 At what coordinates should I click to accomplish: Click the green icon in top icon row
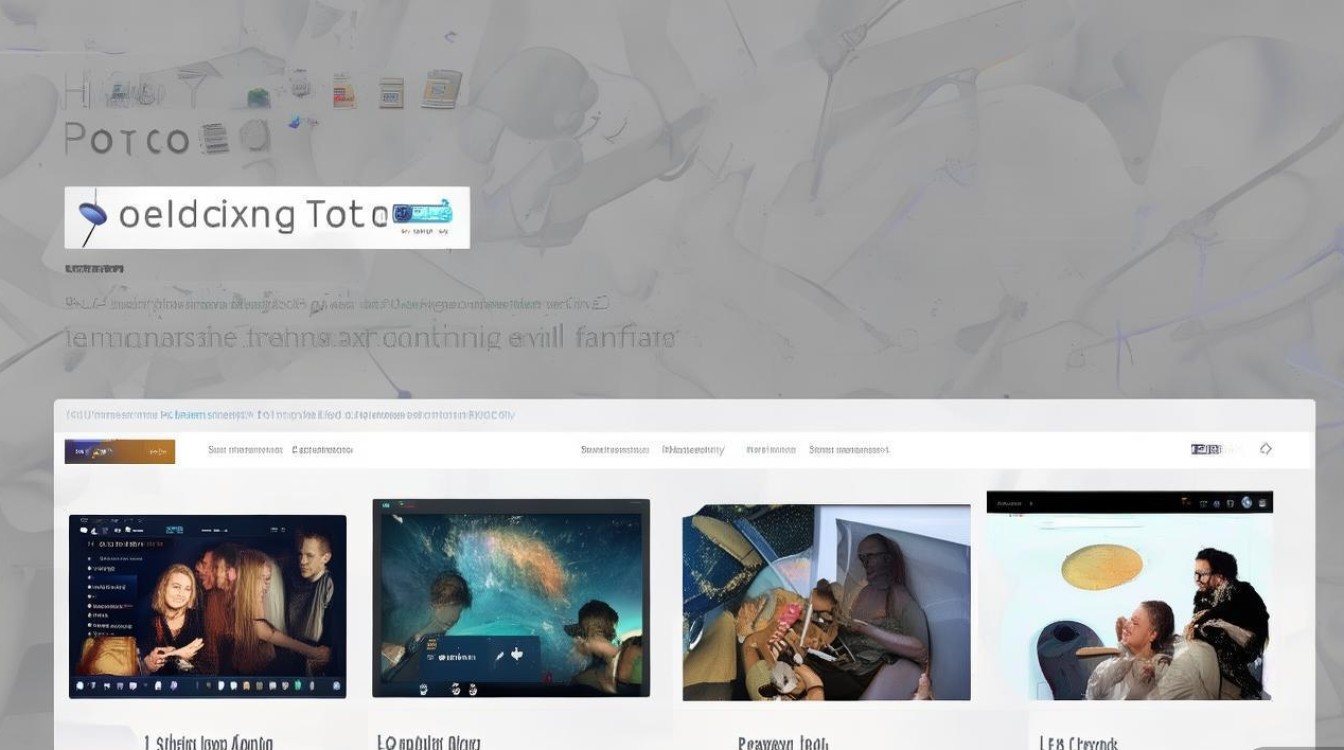coord(258,97)
